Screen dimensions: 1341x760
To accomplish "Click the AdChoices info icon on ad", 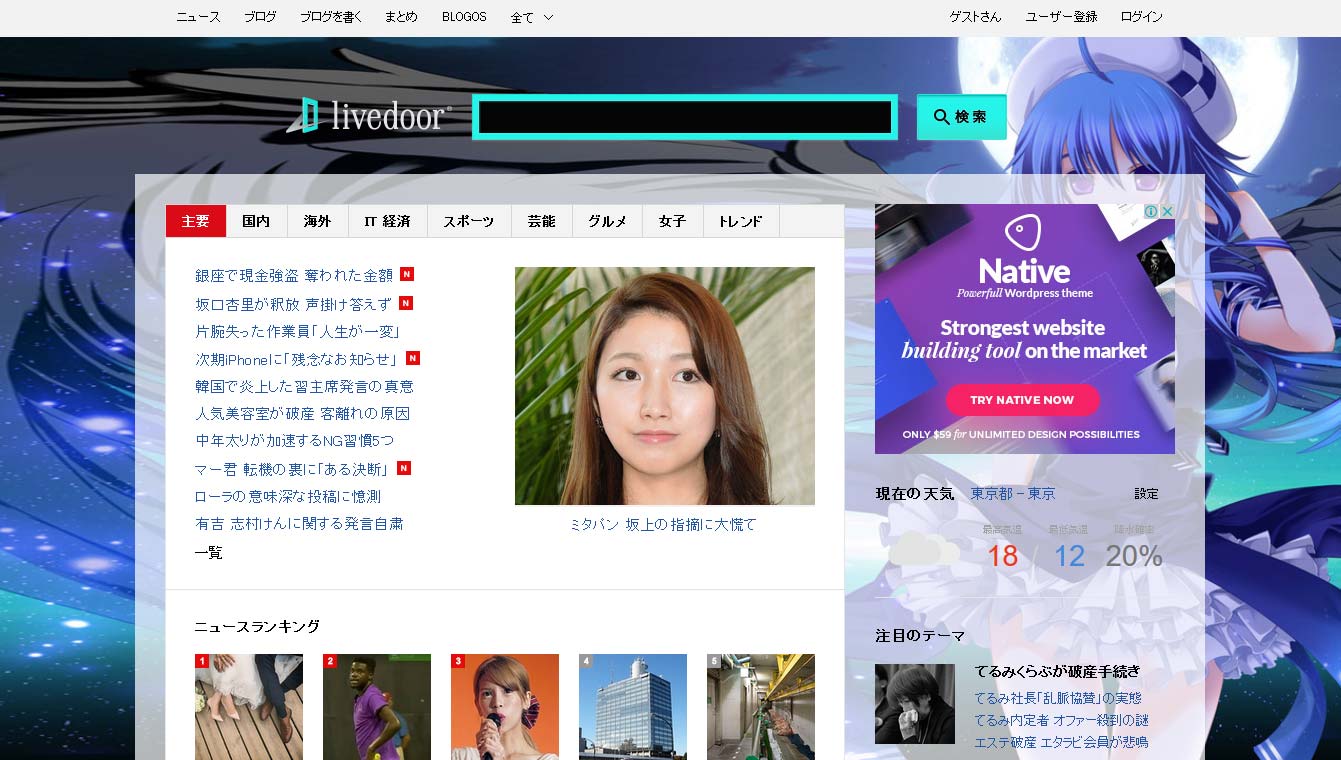I will 1151,212.
